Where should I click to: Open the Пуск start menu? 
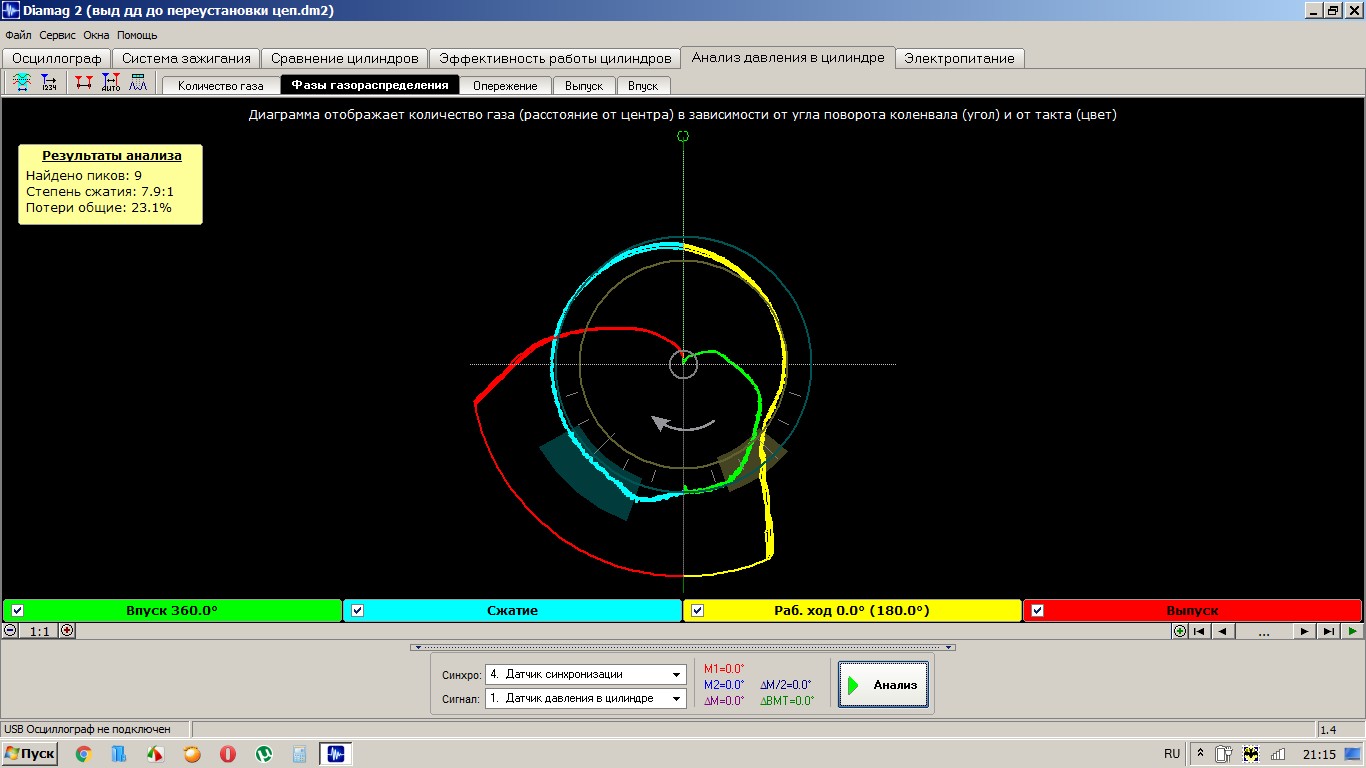coord(30,754)
